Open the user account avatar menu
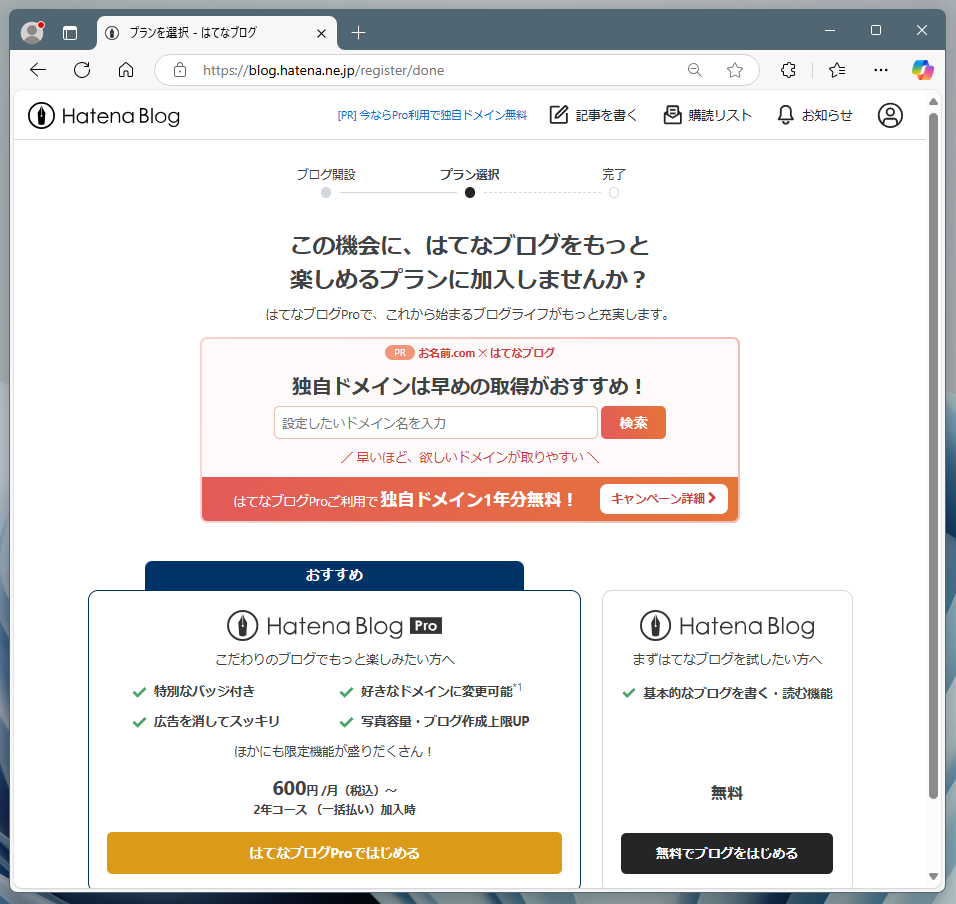Image resolution: width=956 pixels, height=904 pixels. click(890, 115)
